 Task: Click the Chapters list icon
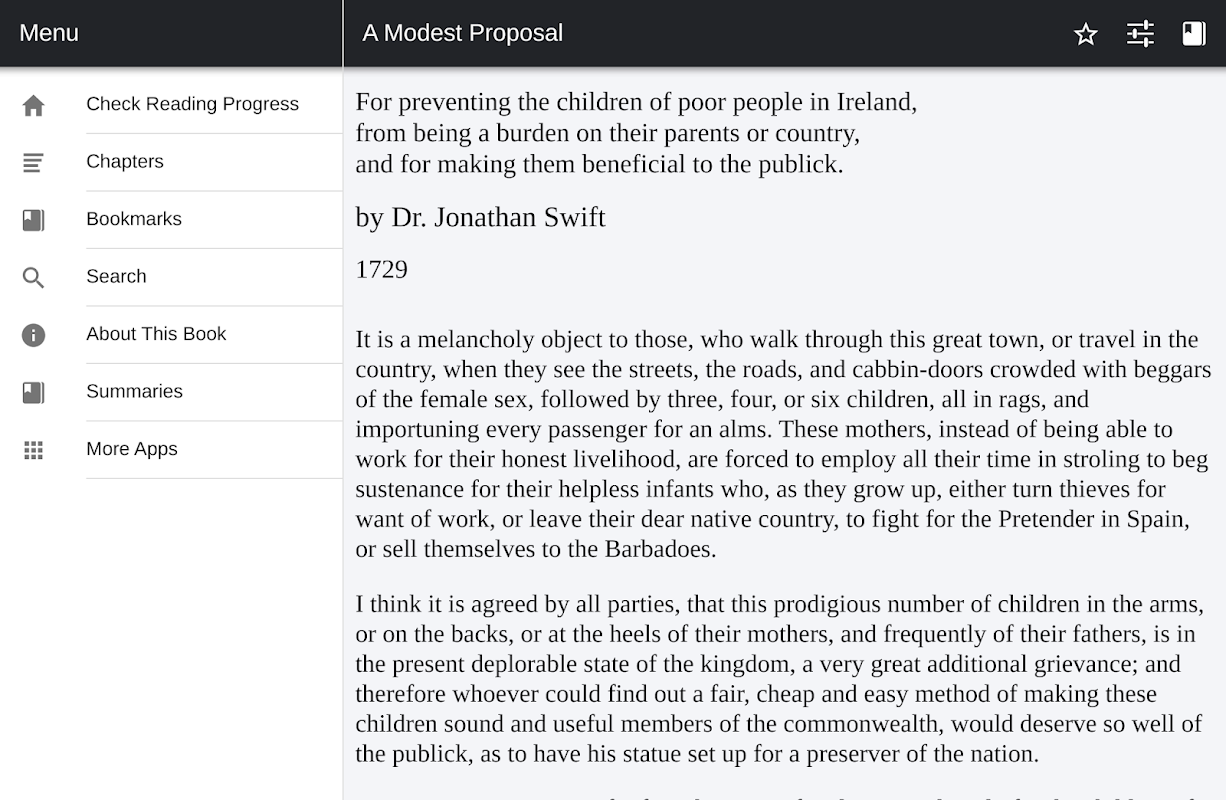(34, 162)
